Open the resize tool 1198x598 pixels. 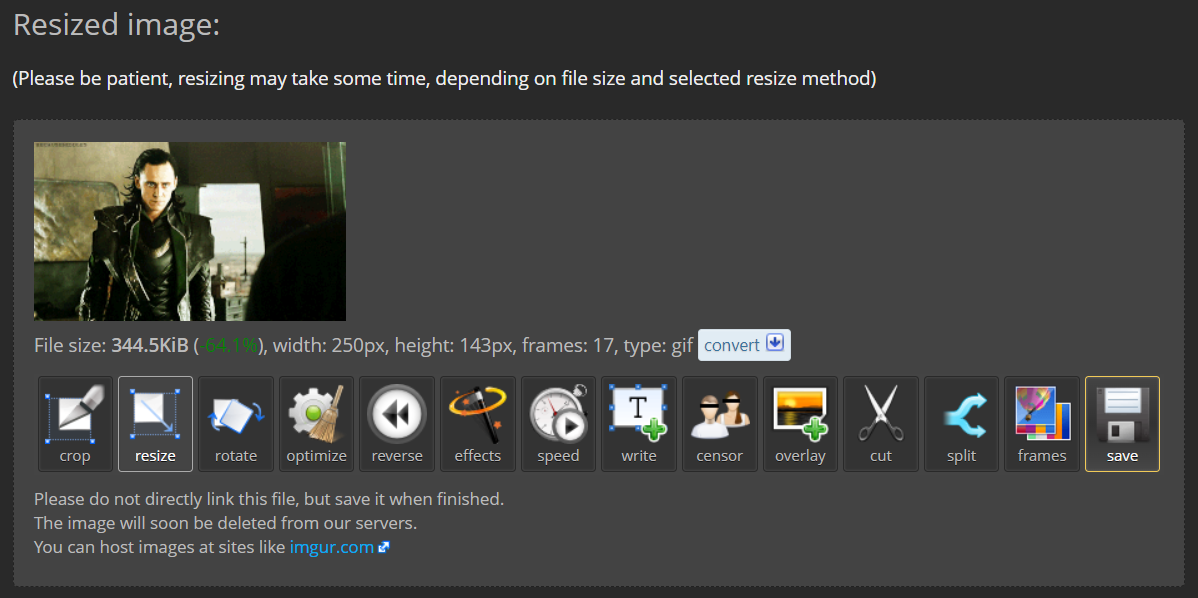pos(155,424)
